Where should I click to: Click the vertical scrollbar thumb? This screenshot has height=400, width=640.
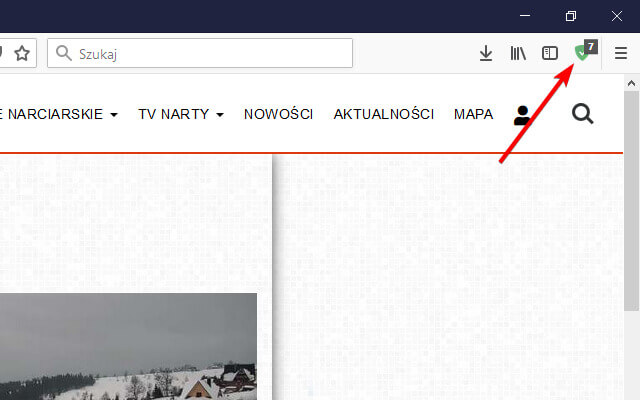click(631, 201)
